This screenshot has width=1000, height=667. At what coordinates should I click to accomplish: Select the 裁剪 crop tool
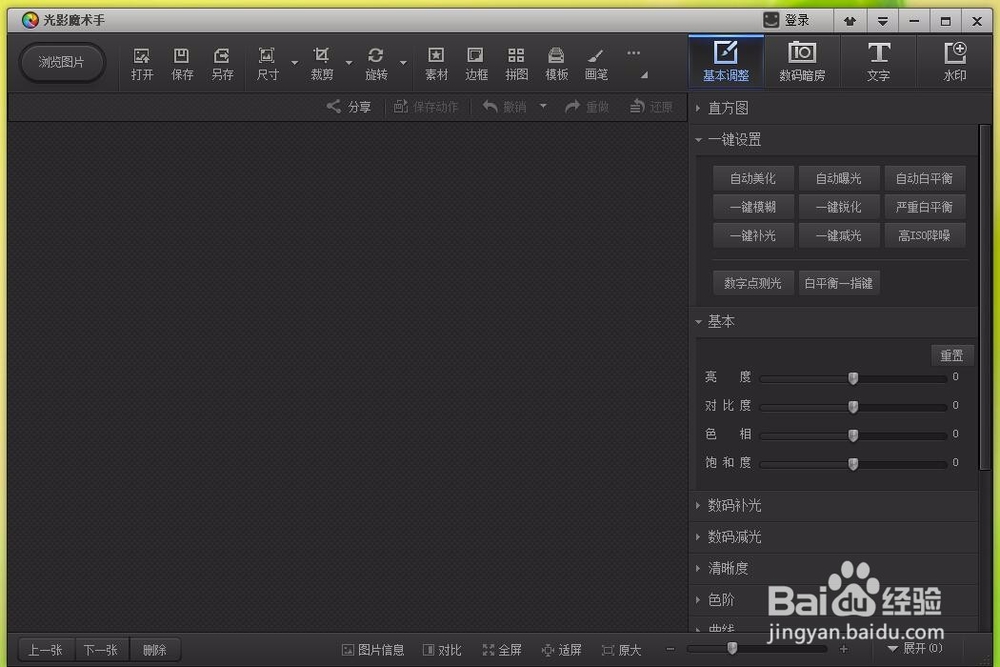321,64
